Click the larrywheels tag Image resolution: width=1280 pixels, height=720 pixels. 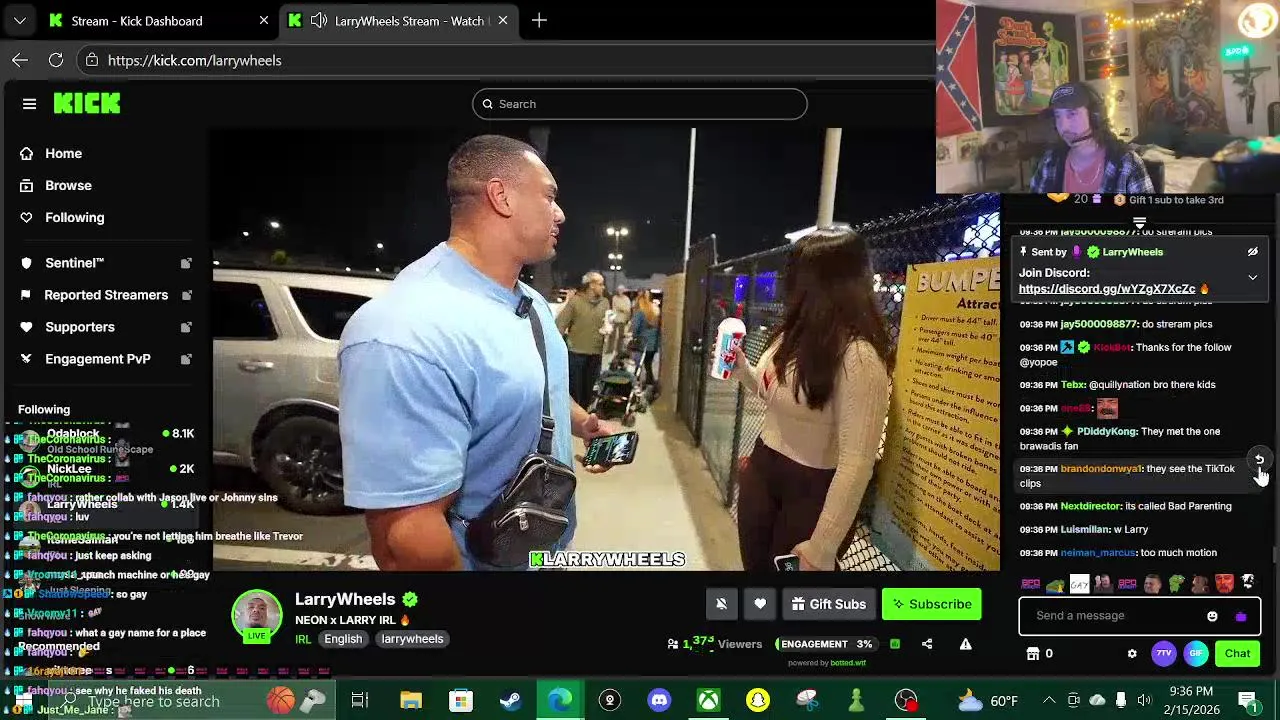click(x=412, y=639)
